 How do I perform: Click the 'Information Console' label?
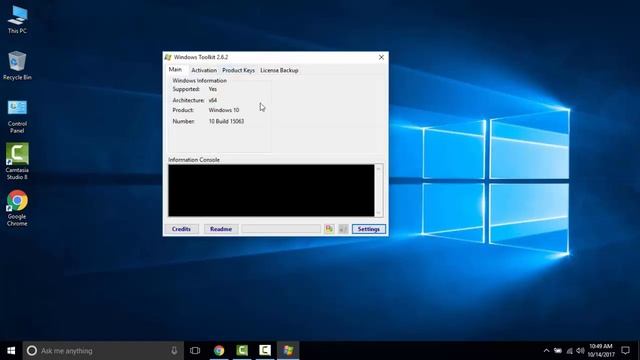click(x=194, y=160)
